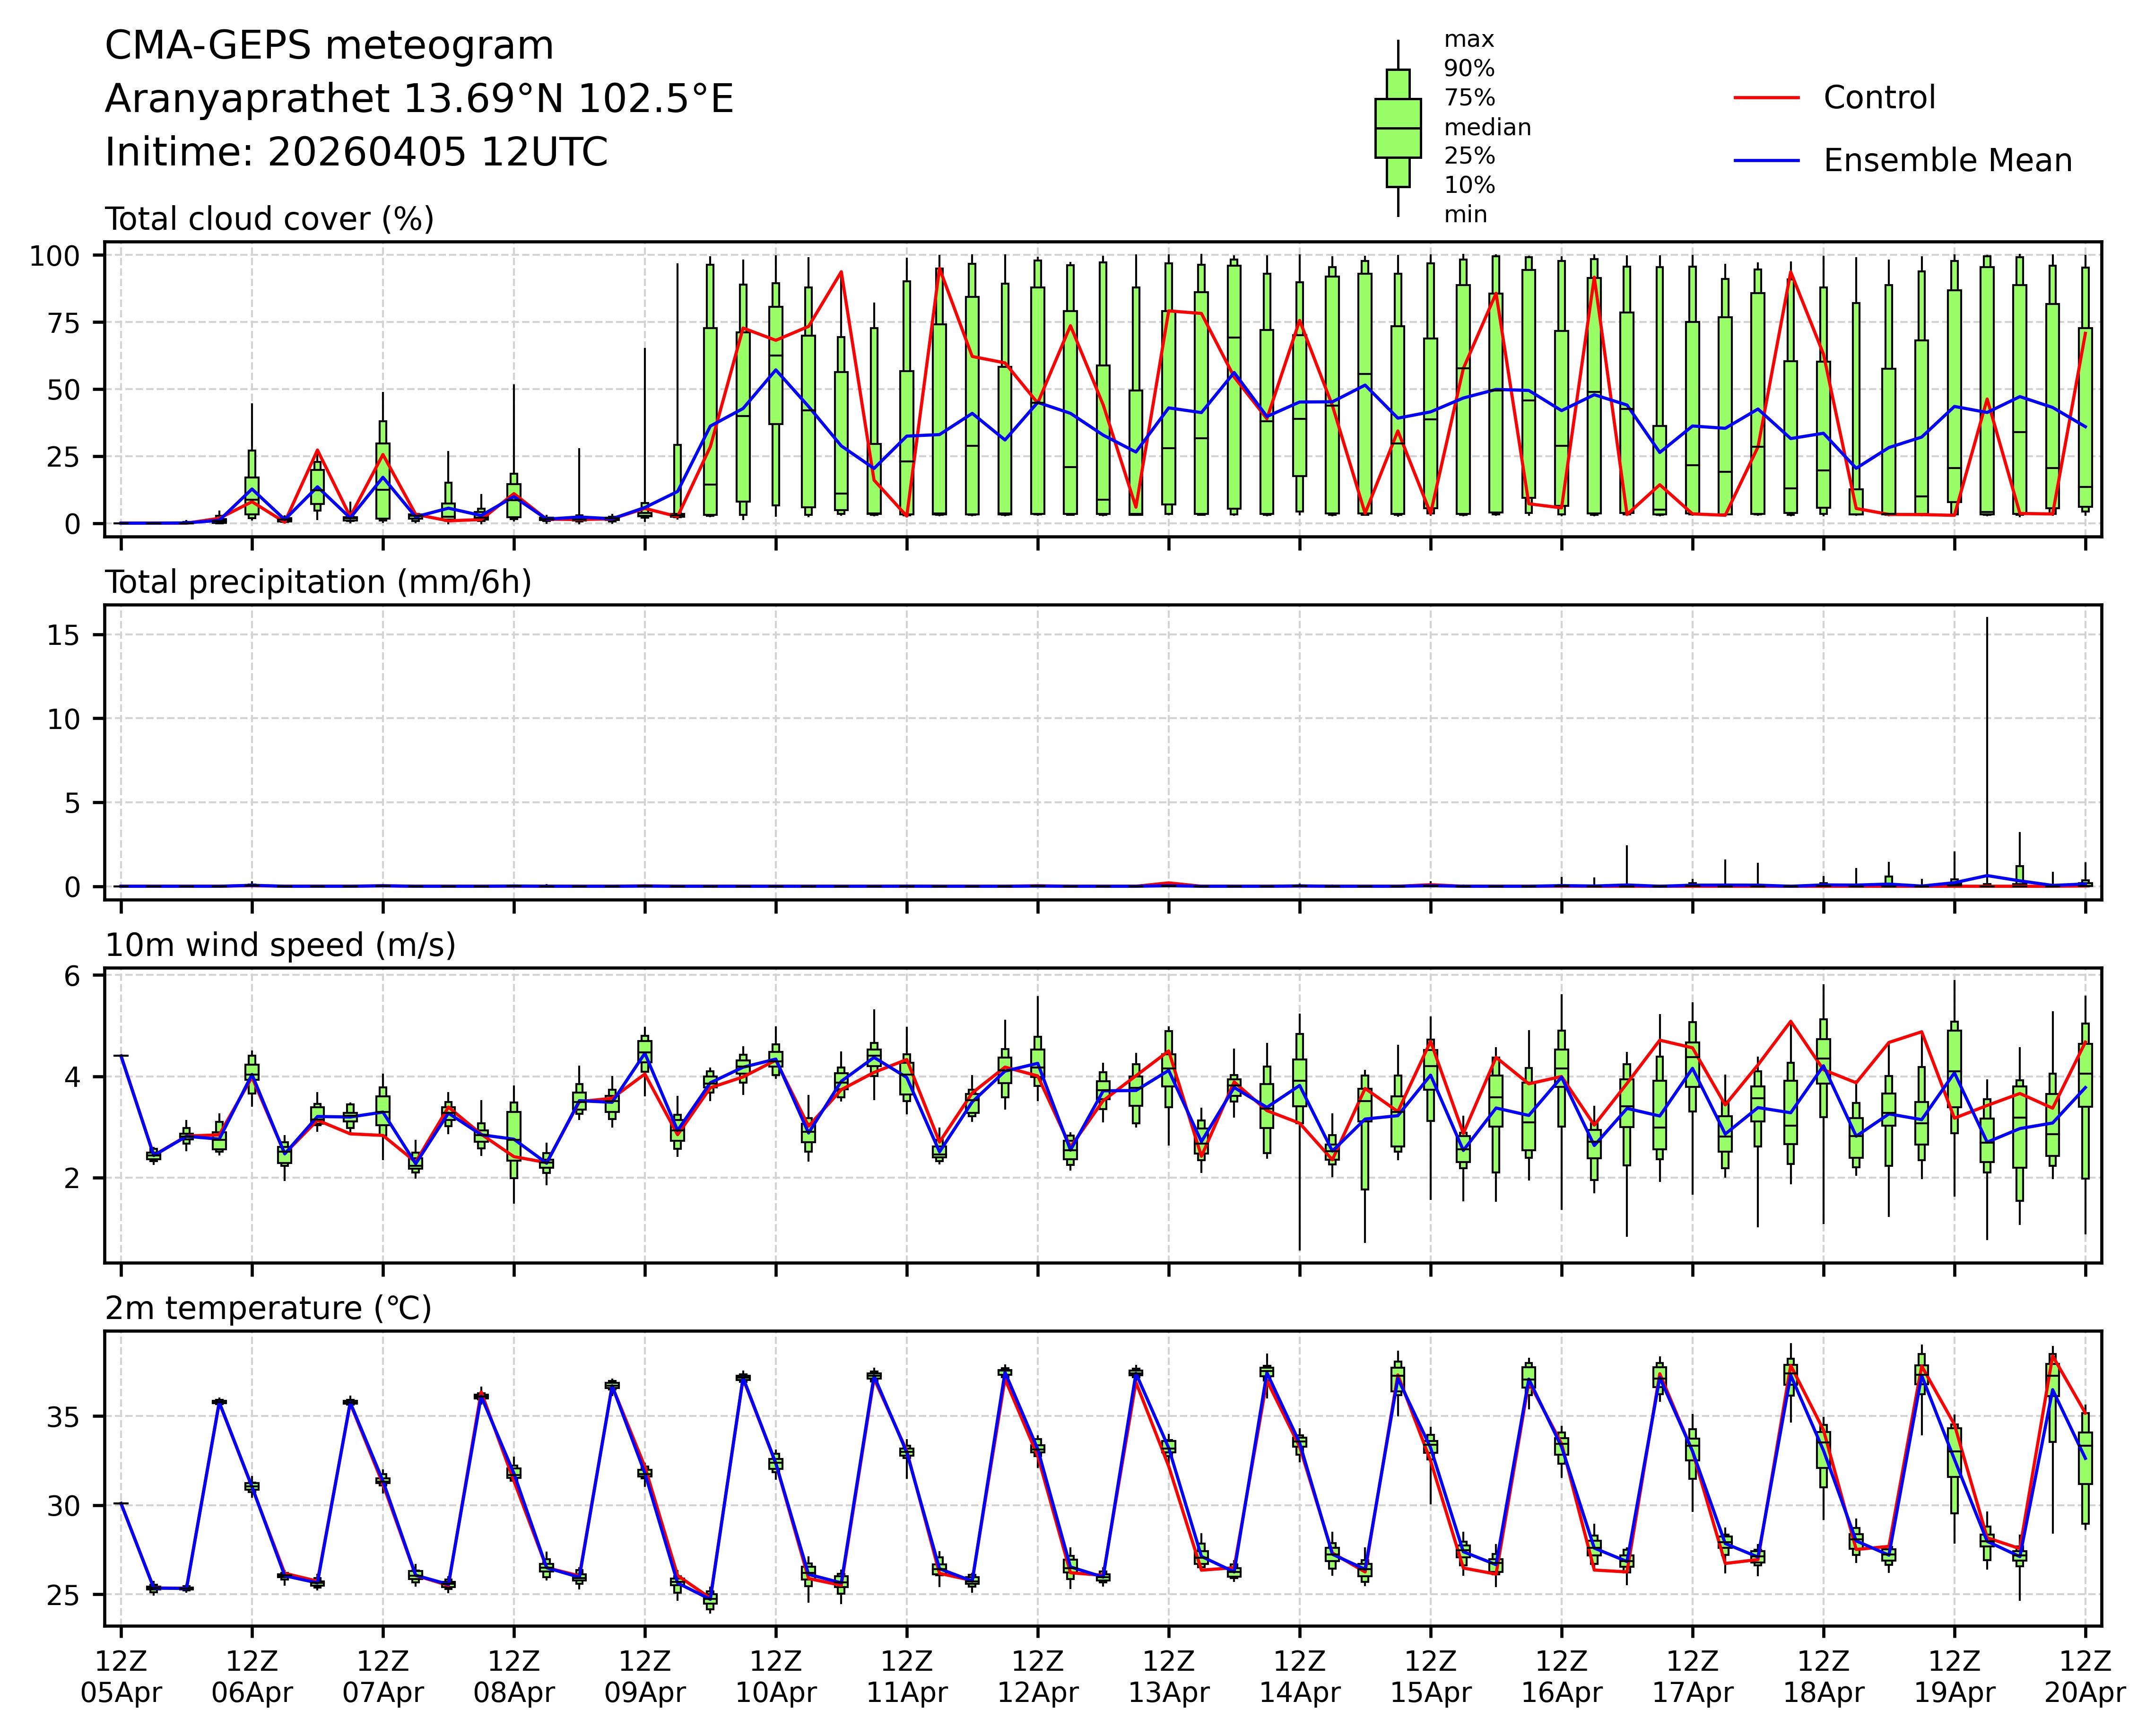The width and height of the screenshot is (2155, 1736).
Task: Click the Total cloud cover panel title
Action: pyautogui.click(x=269, y=219)
